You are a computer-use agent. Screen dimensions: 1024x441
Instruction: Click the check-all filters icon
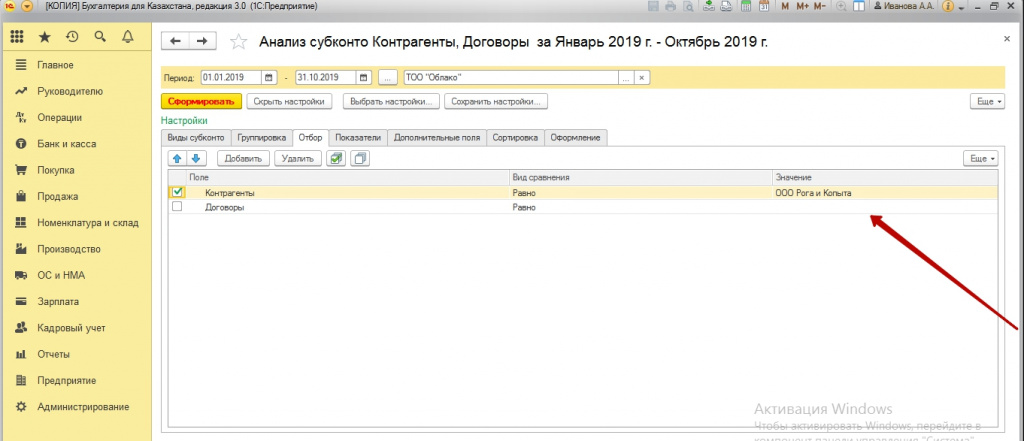pos(337,158)
